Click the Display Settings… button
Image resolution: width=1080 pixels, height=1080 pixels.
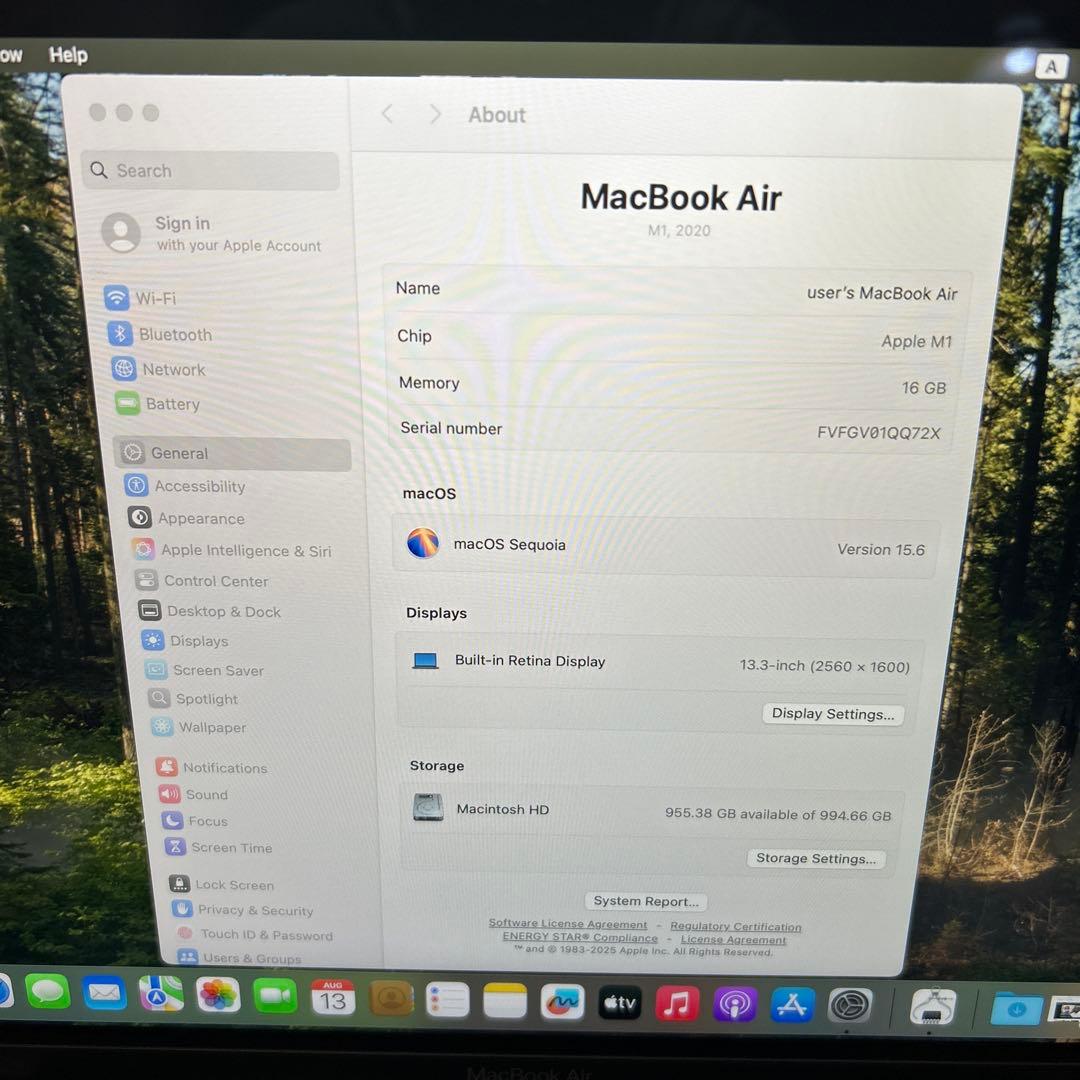[833, 714]
